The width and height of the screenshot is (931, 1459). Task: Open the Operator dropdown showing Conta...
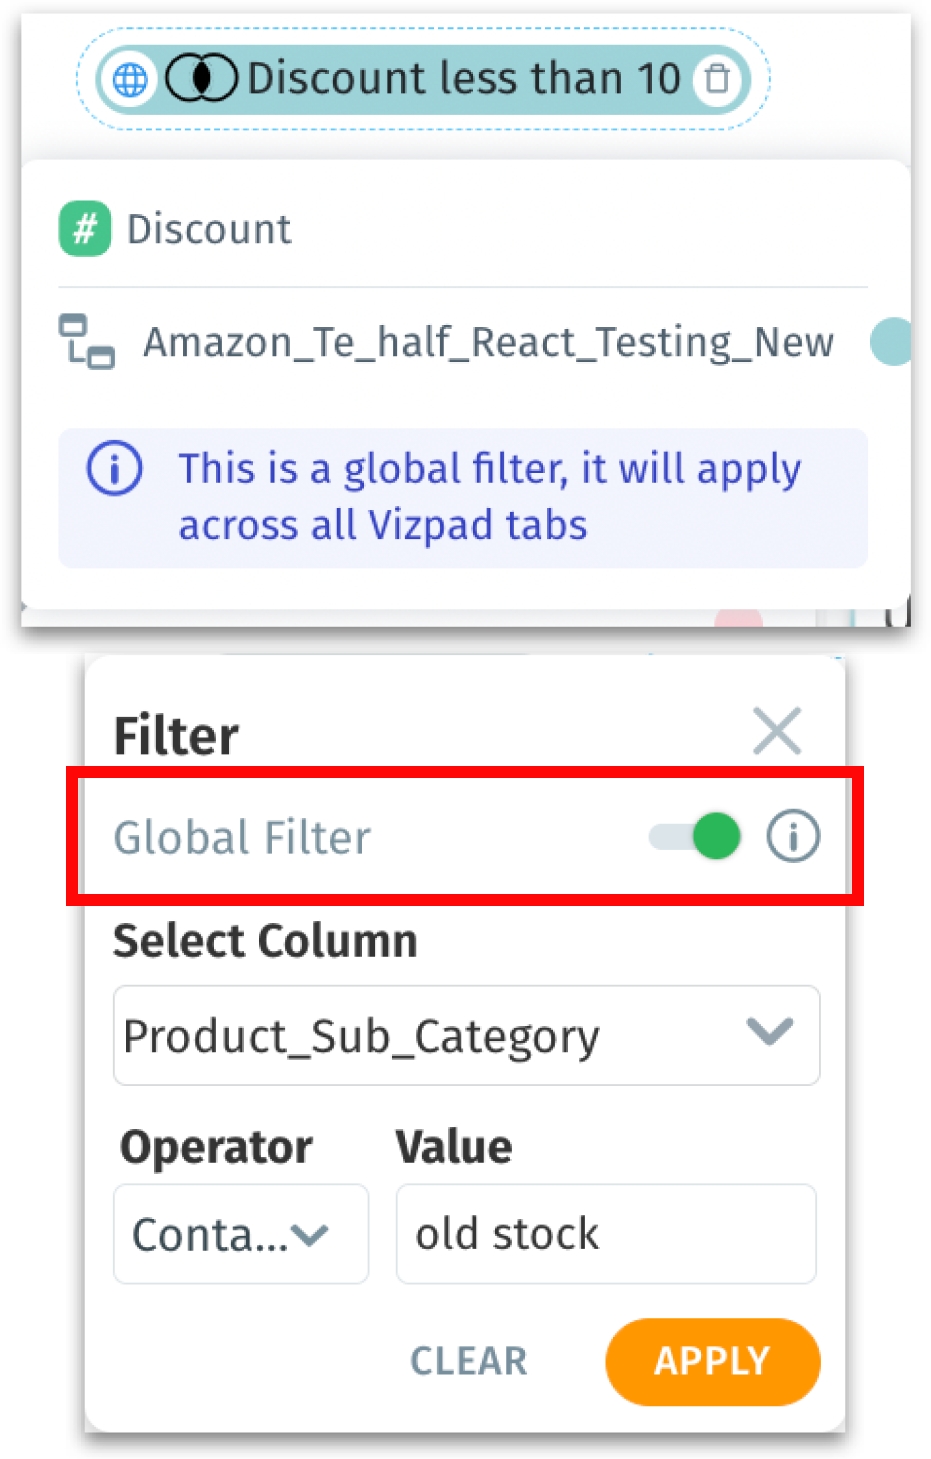[241, 1234]
